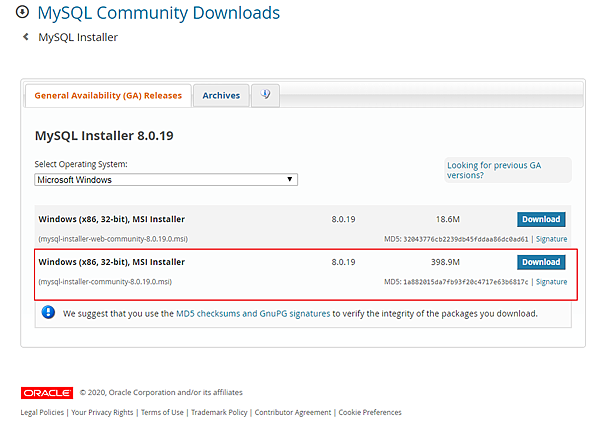Click the 398.9M file size text
The image size is (600, 432).
[x=445, y=262]
